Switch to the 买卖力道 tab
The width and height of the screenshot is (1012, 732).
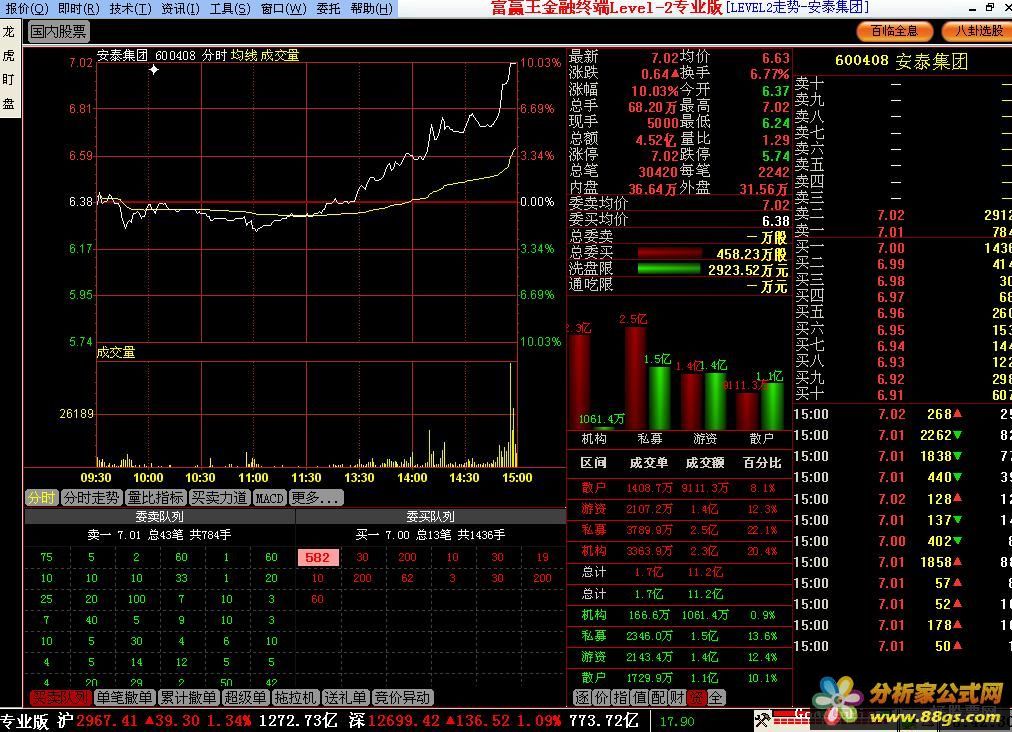(x=219, y=498)
